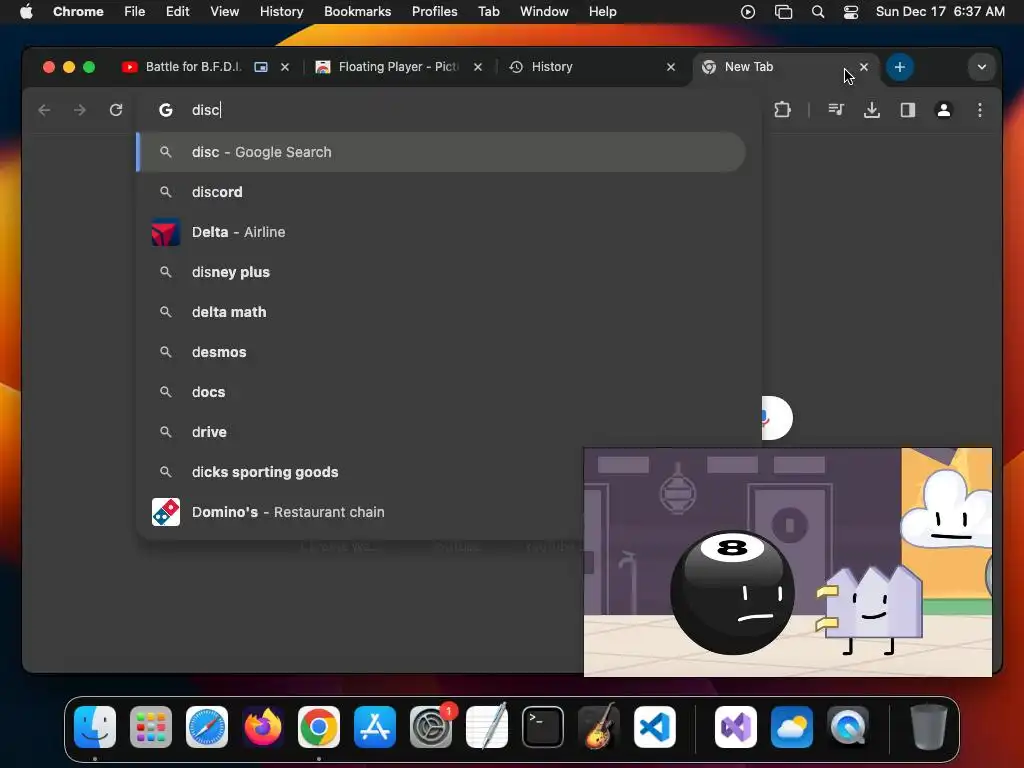The image size is (1024, 768).
Task: Open the File menu
Action: [135, 12]
